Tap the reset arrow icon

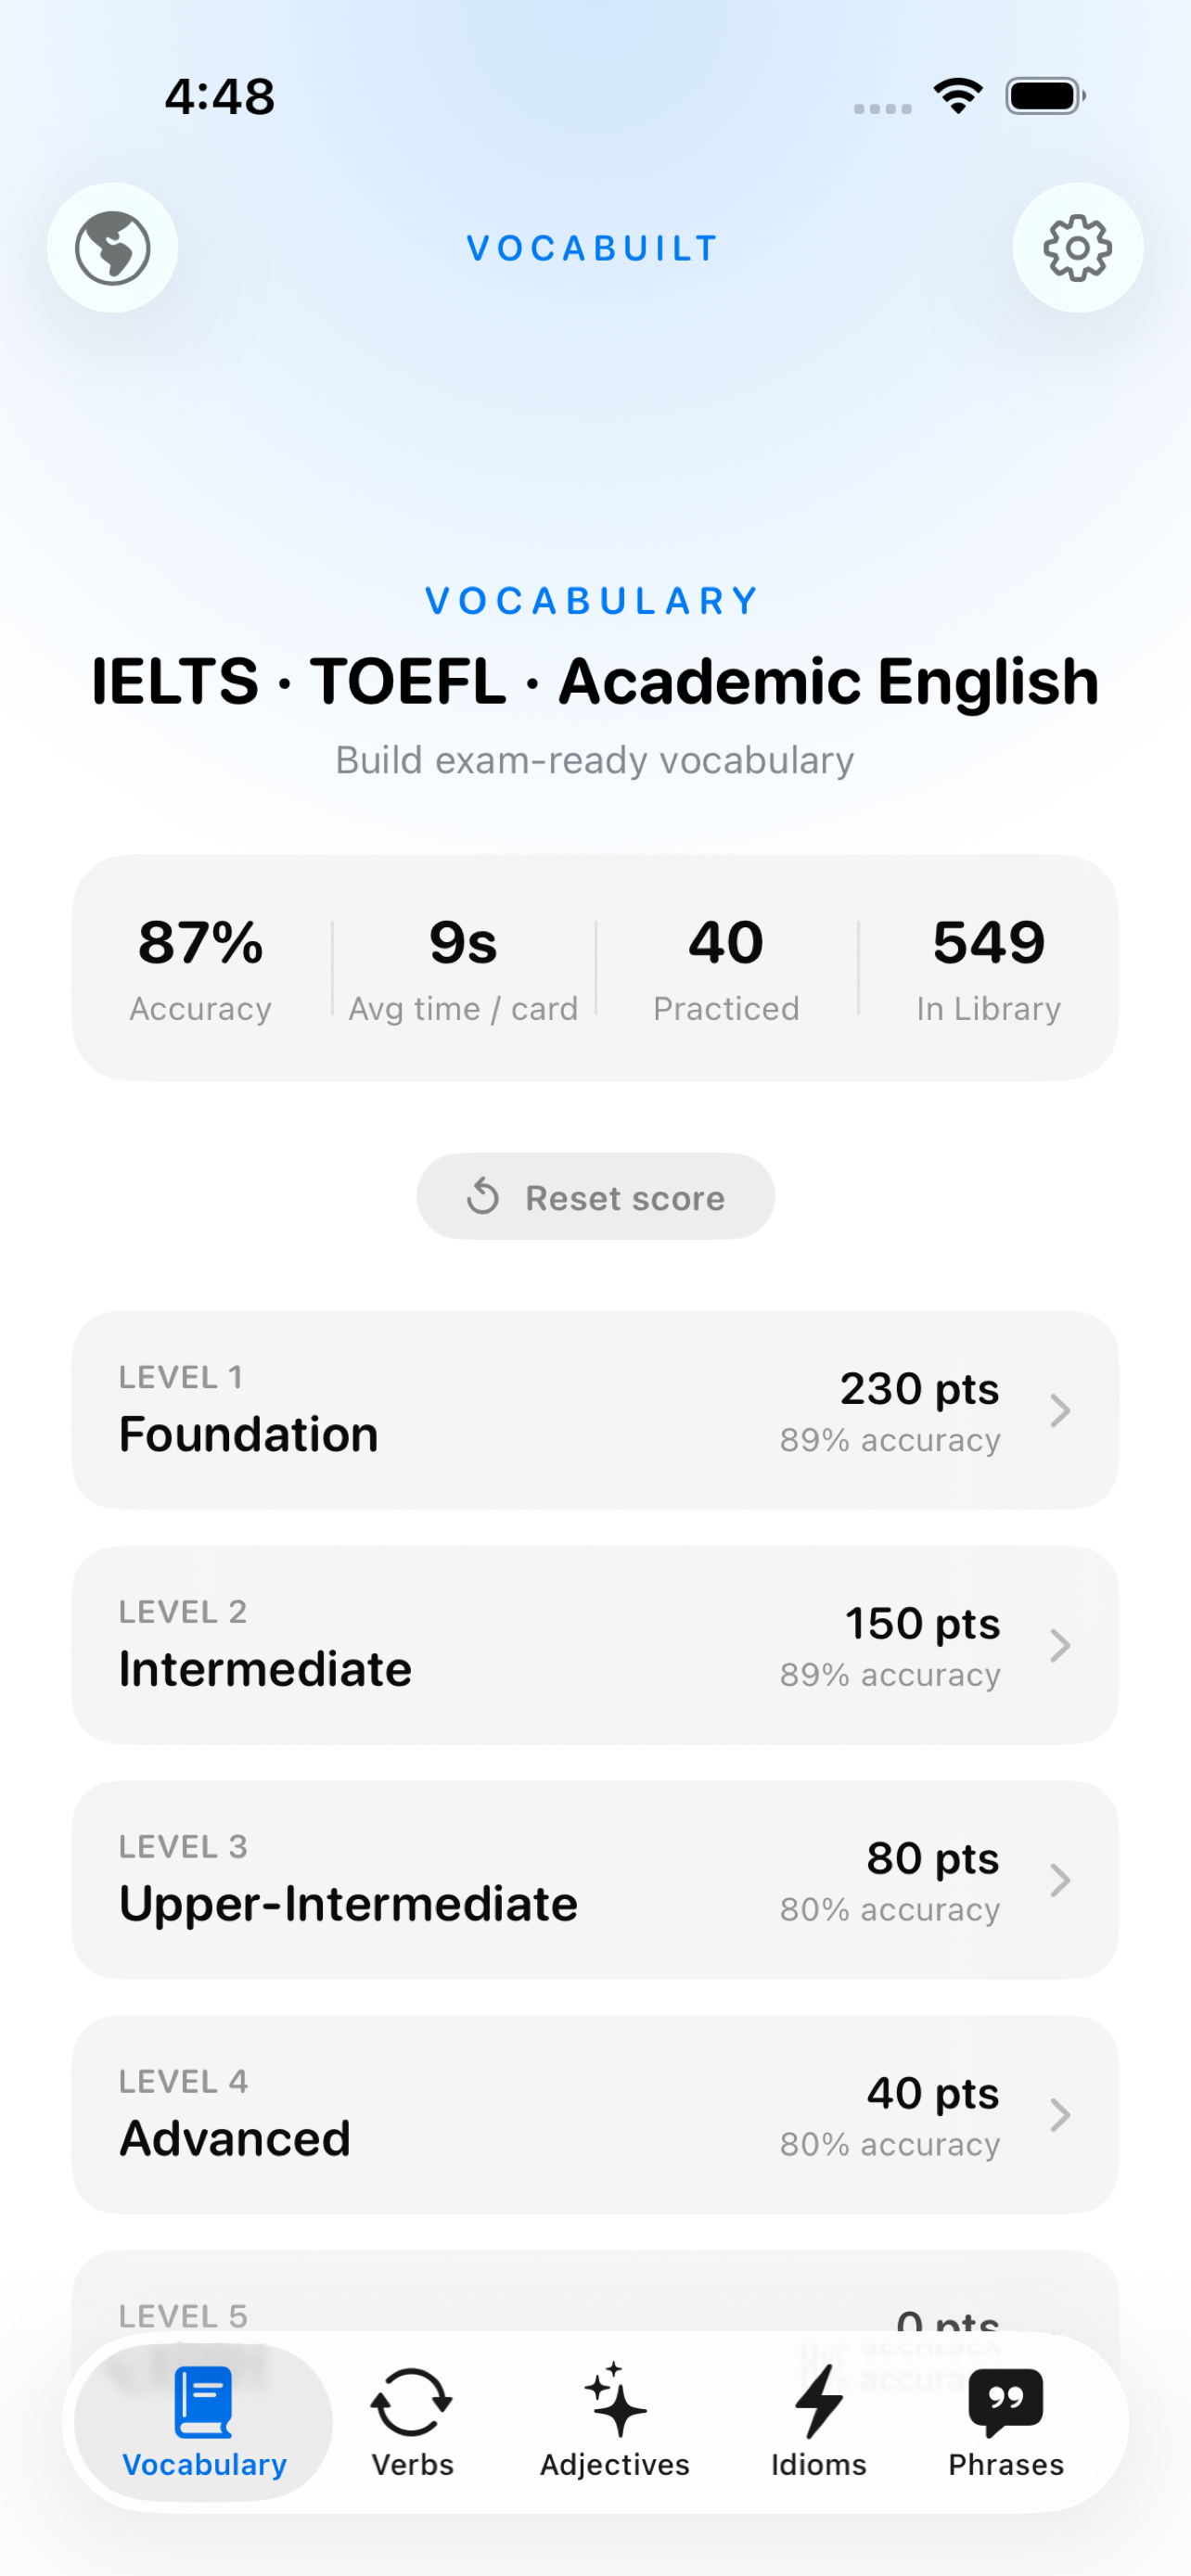[483, 1196]
